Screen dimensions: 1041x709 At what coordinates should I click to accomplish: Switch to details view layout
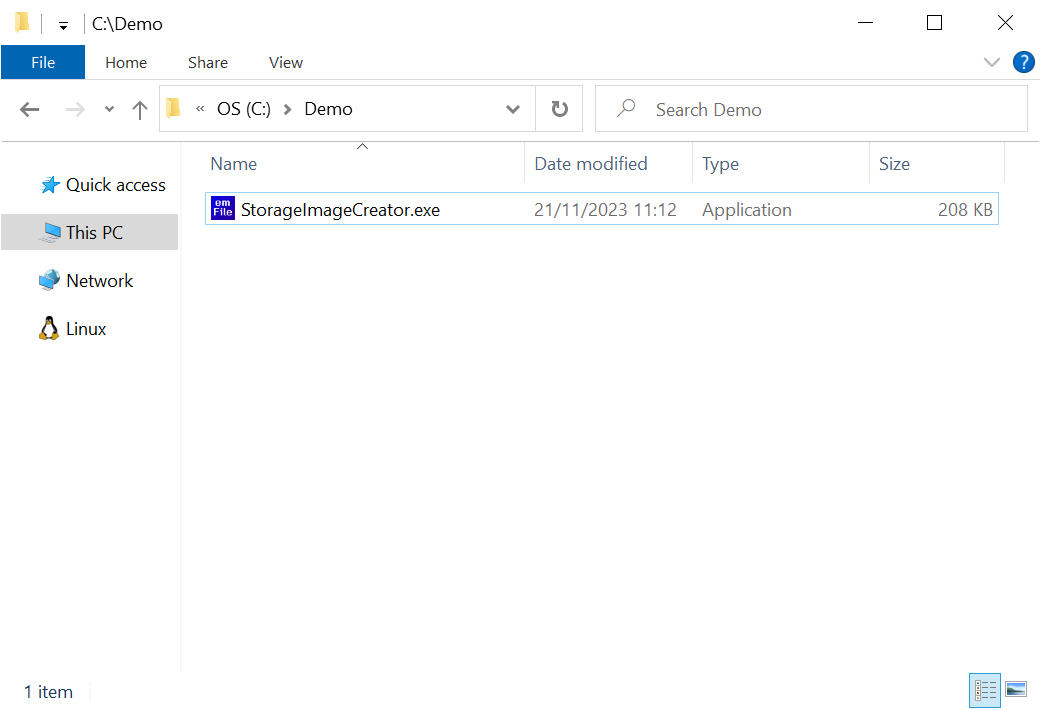point(985,690)
